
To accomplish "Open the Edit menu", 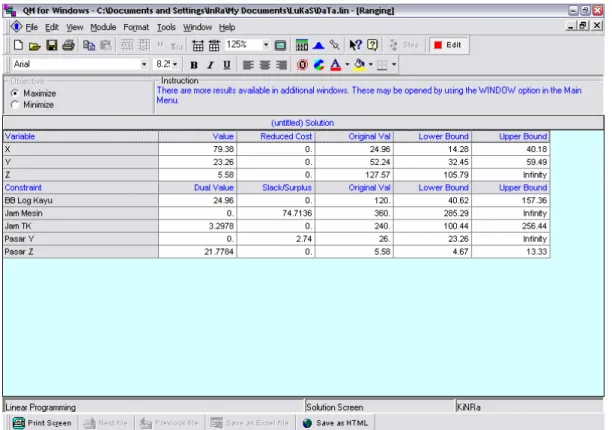I will (x=52, y=27).
